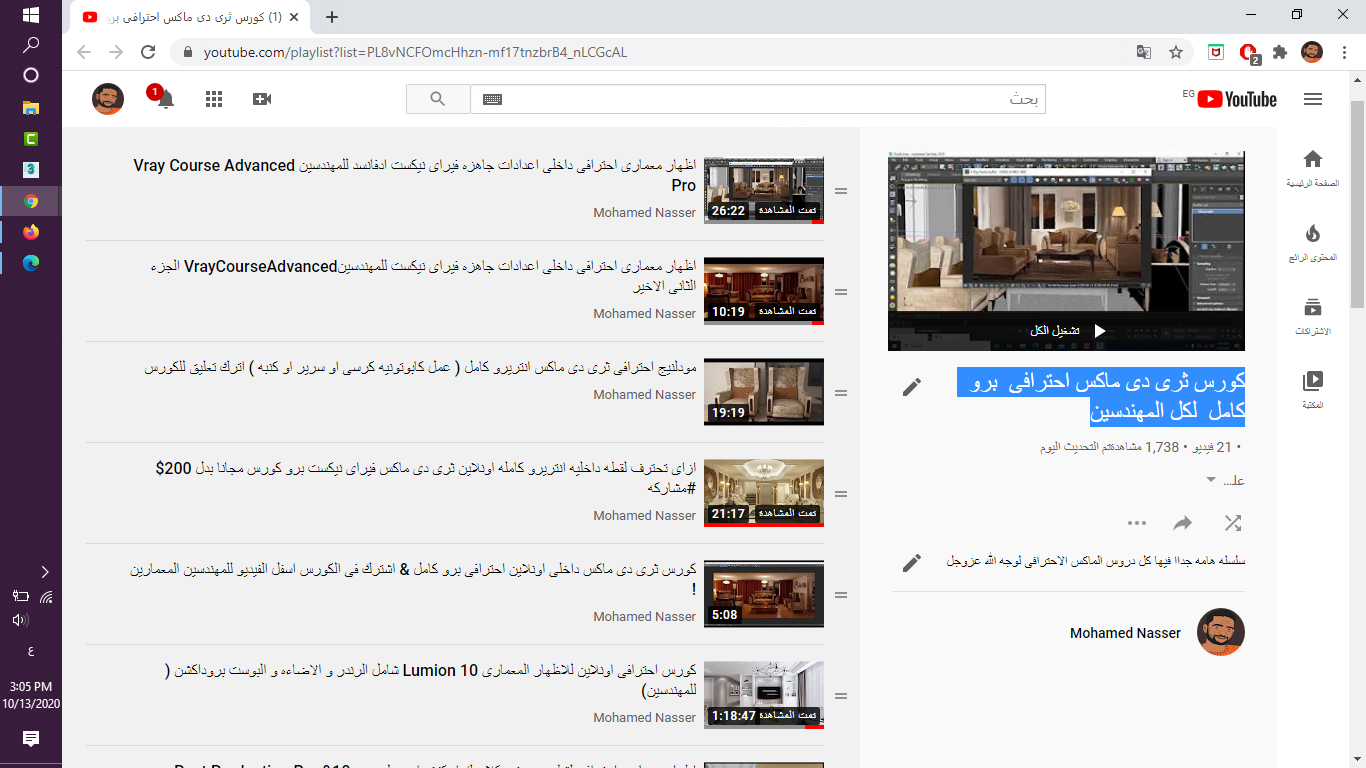Click the reorder handle of the 19:19 video
Image resolution: width=1366 pixels, height=768 pixels.
point(841,393)
